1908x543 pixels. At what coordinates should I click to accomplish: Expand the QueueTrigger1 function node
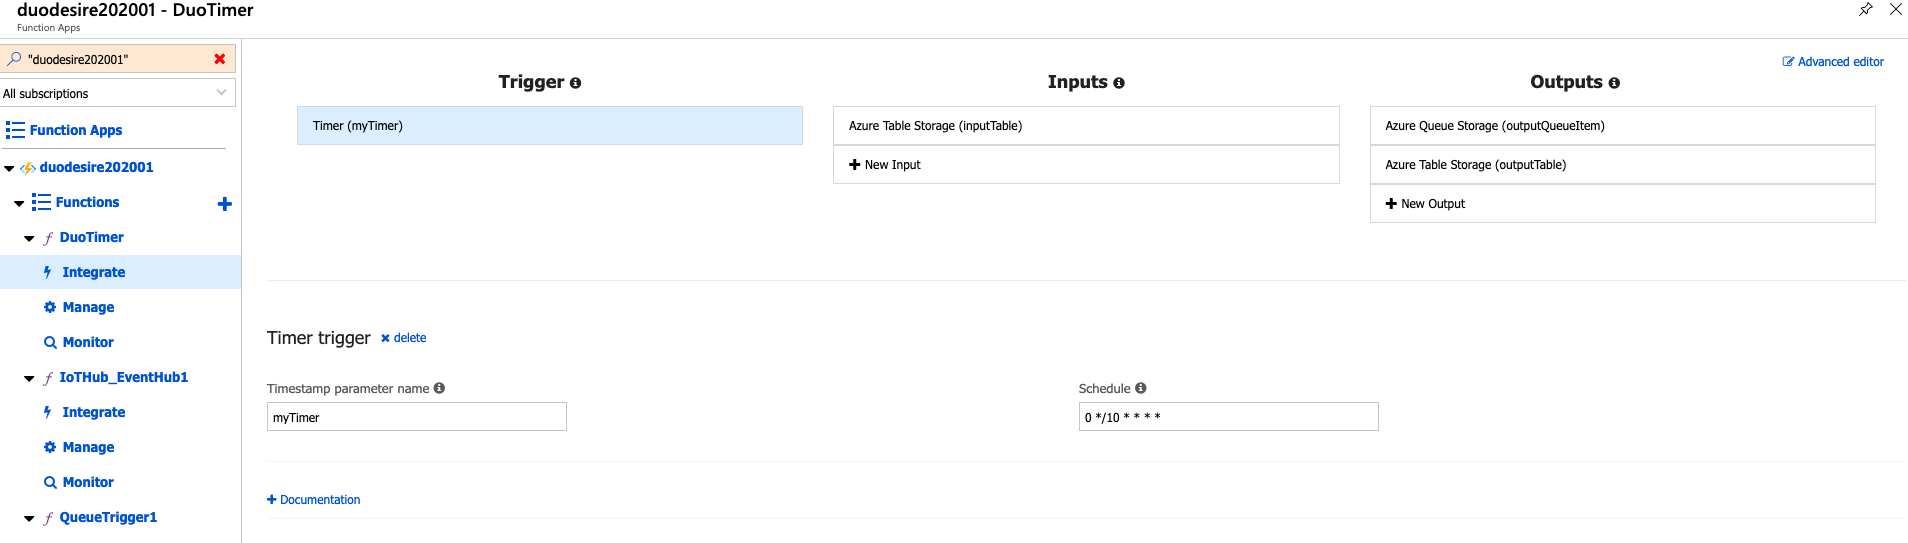coord(29,519)
